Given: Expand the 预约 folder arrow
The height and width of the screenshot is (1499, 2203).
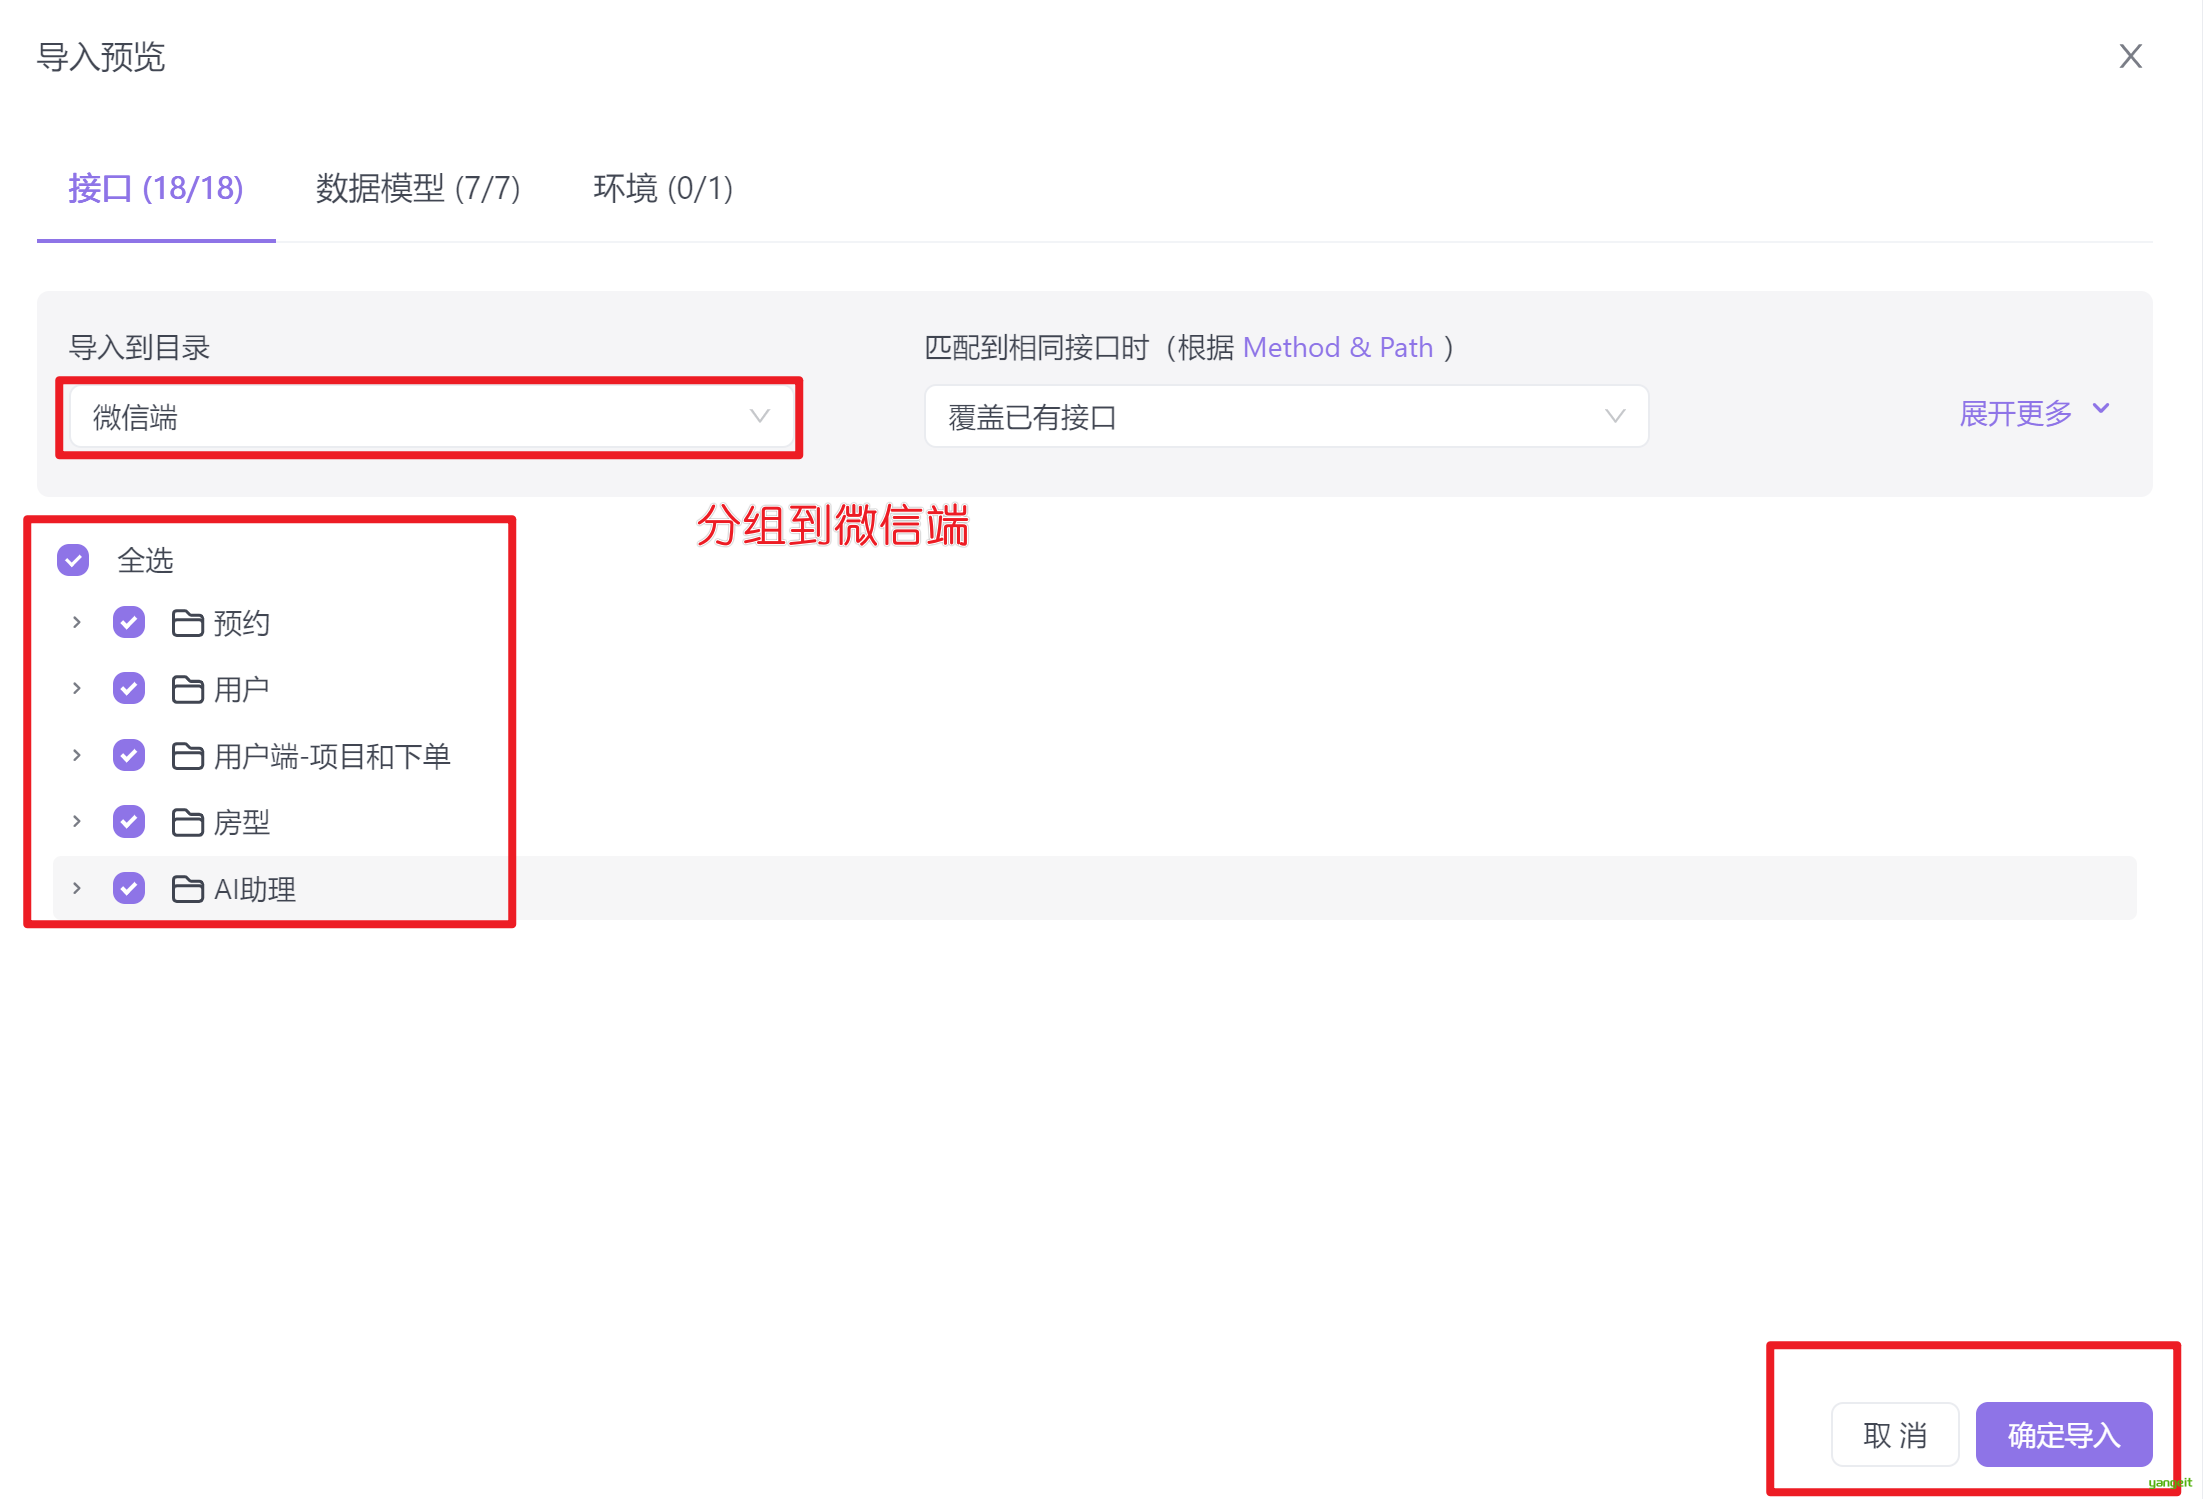Looking at the screenshot, I should point(77,622).
